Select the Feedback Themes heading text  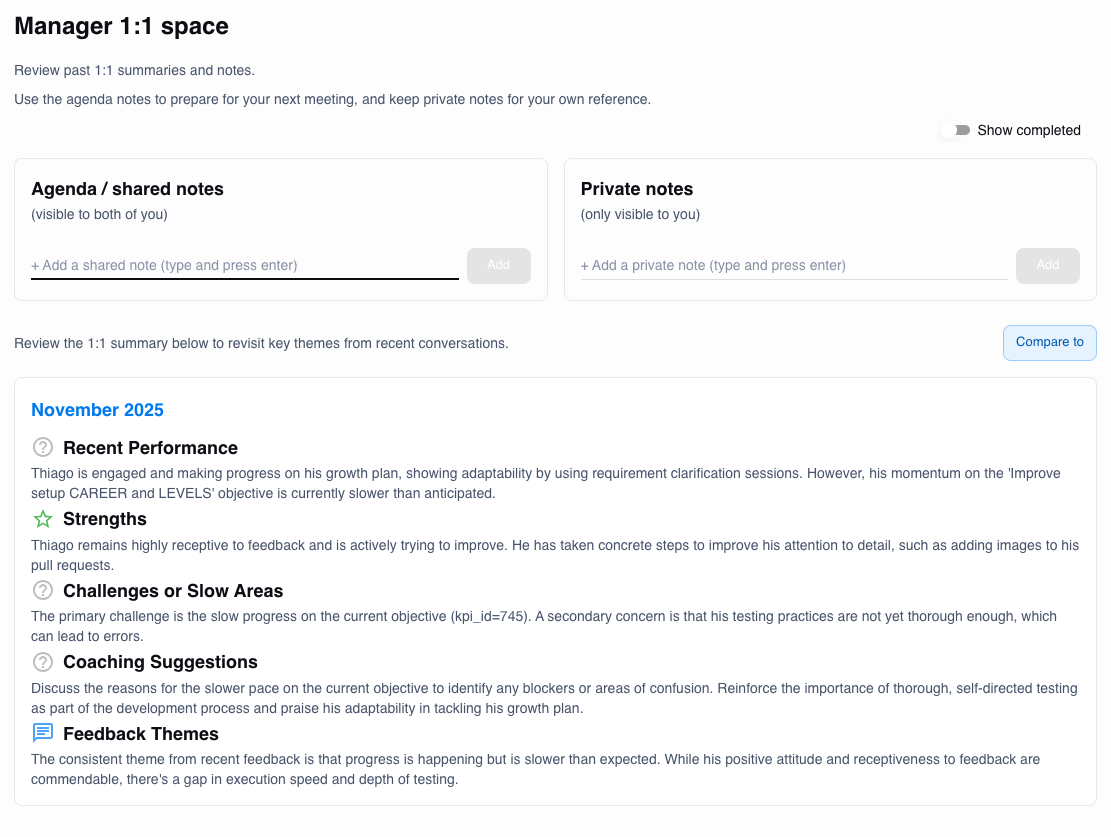click(141, 733)
